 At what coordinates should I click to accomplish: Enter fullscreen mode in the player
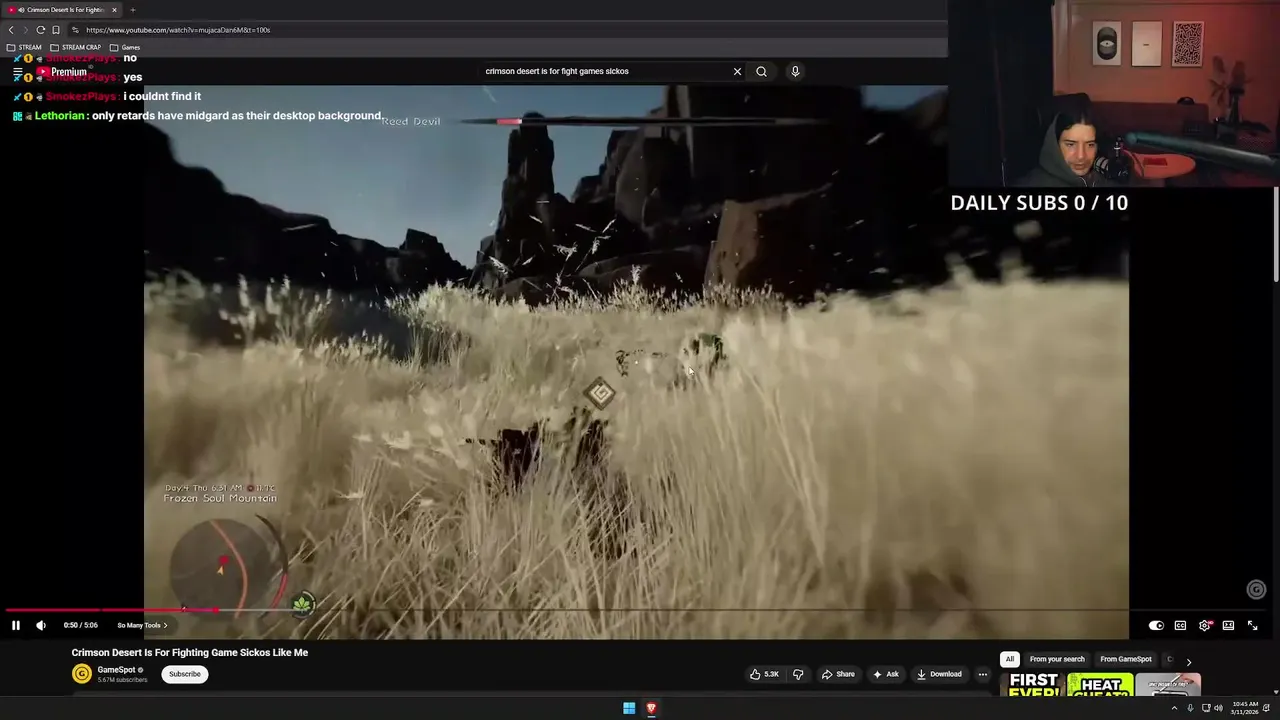click(x=1252, y=625)
